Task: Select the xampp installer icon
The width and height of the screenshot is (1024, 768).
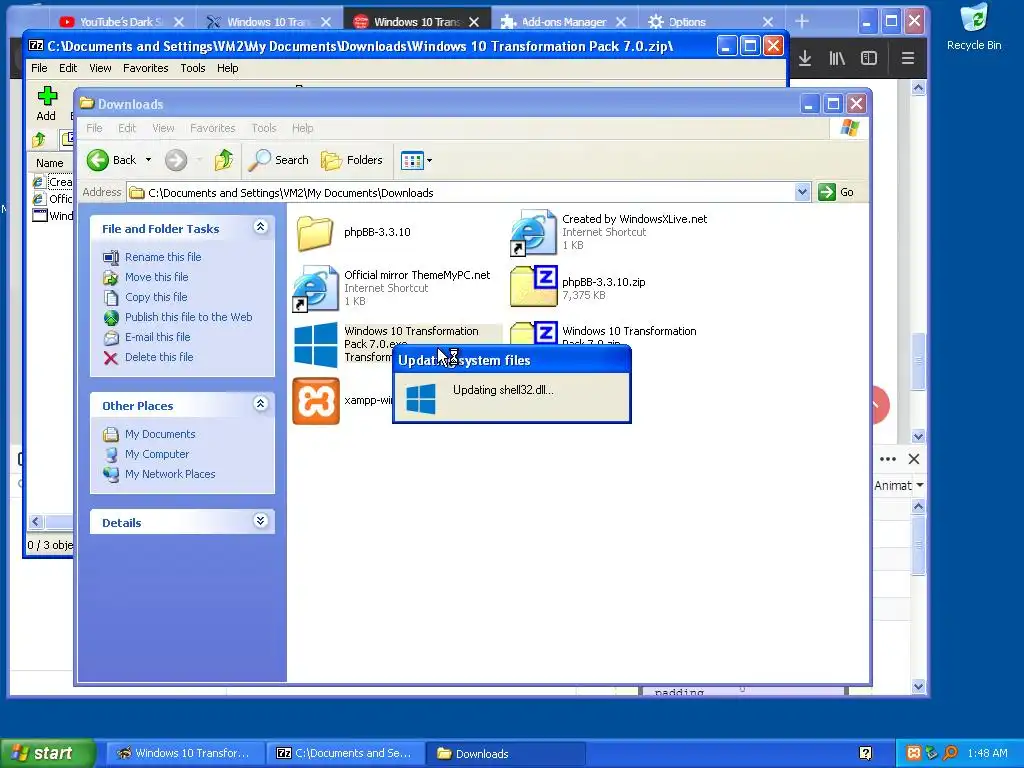Action: tap(315, 401)
